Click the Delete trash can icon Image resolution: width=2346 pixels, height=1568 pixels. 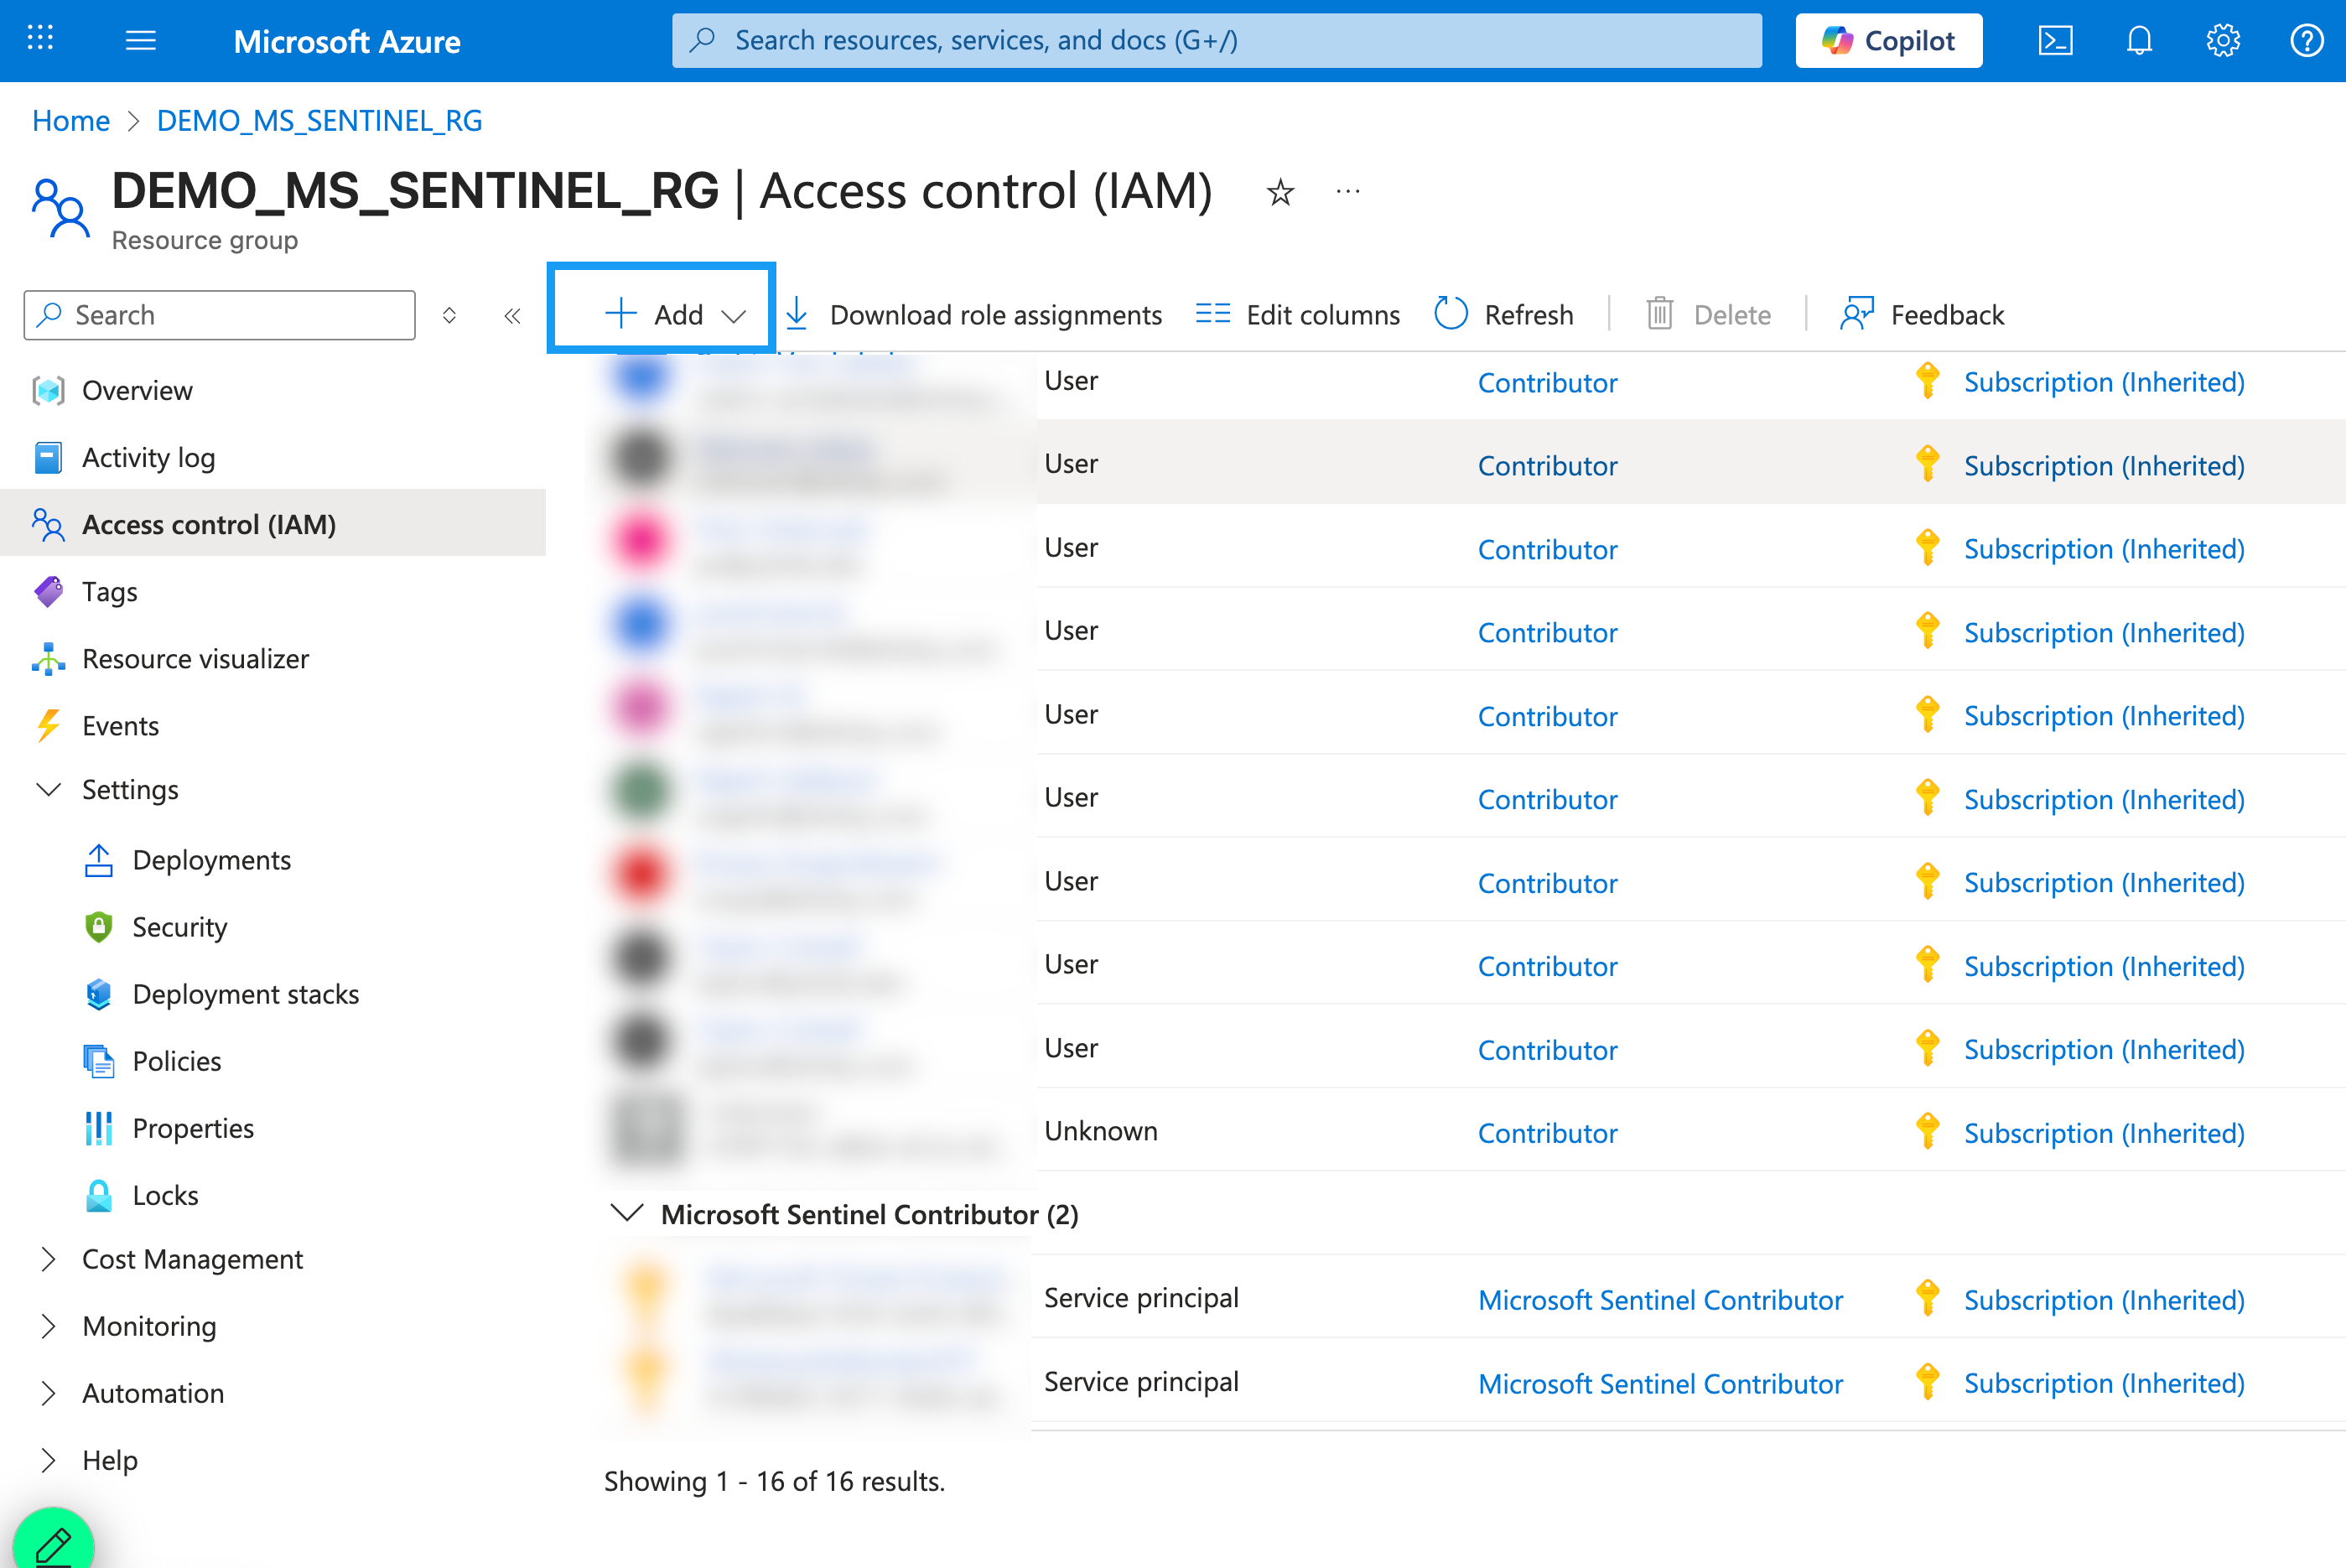pos(1660,314)
